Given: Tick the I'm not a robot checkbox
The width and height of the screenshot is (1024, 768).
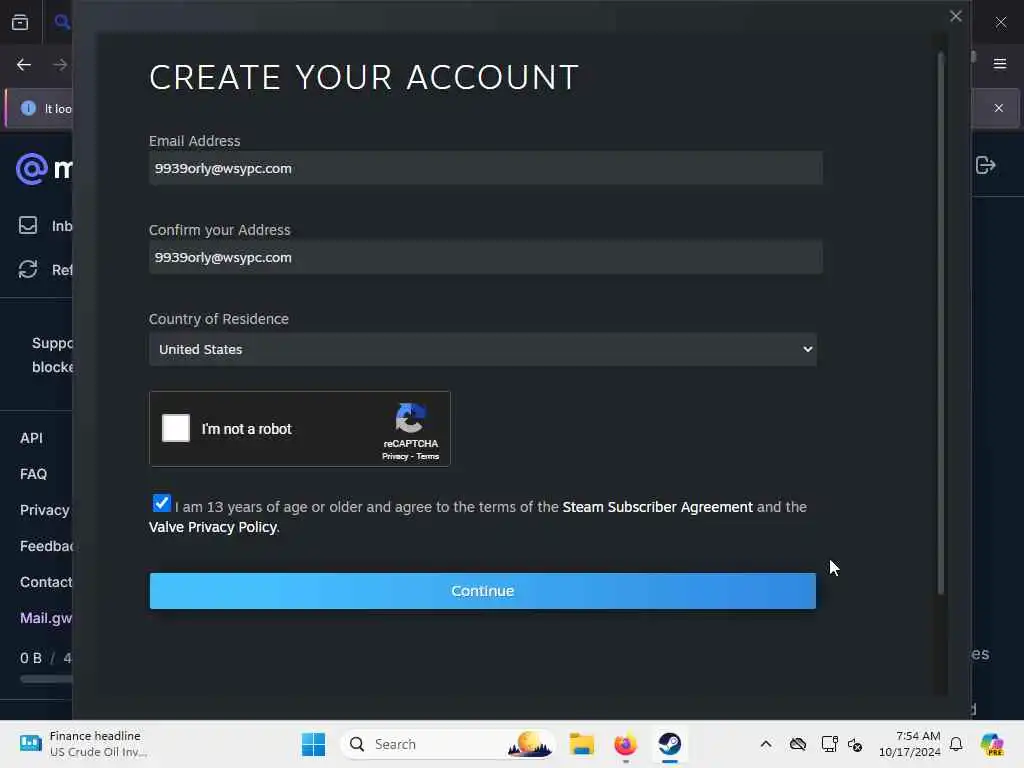Looking at the screenshot, I should (176, 428).
